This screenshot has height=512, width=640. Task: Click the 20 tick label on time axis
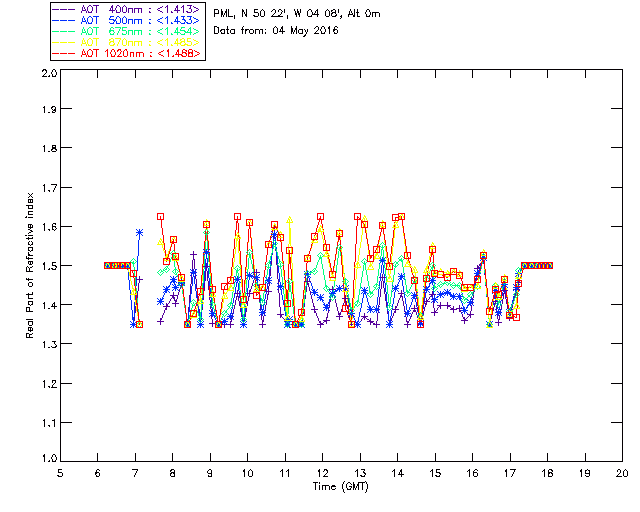[622, 473]
